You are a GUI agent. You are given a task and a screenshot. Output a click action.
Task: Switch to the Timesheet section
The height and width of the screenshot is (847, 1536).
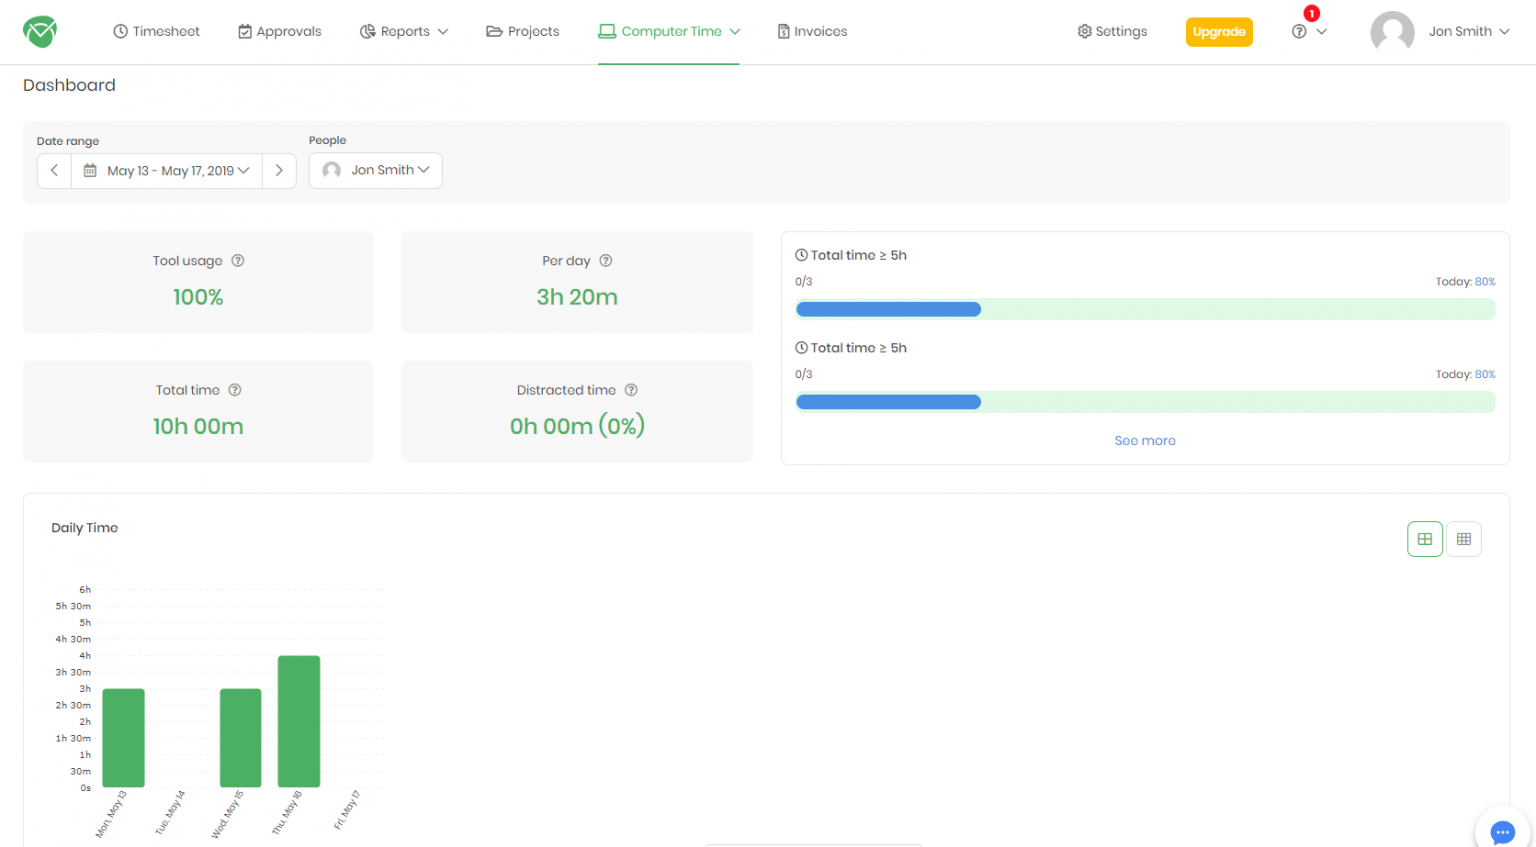(x=156, y=31)
